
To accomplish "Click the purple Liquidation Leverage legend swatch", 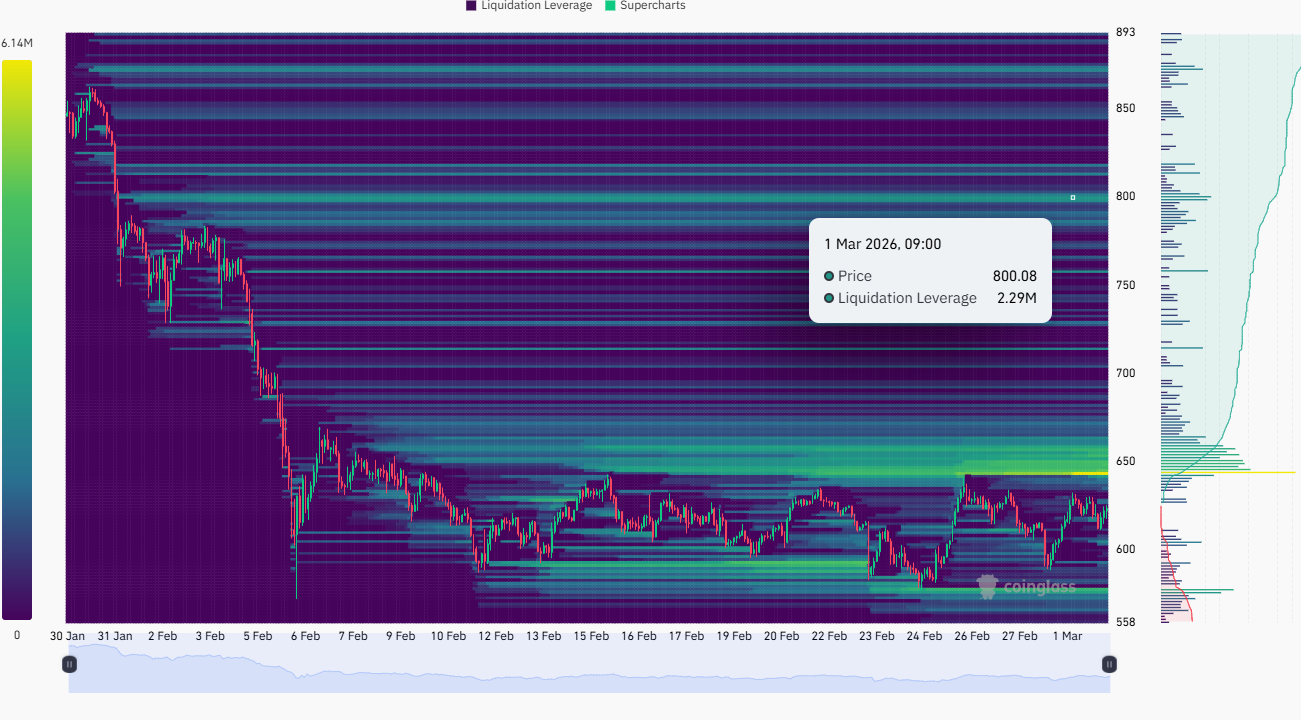I will (471, 6).
